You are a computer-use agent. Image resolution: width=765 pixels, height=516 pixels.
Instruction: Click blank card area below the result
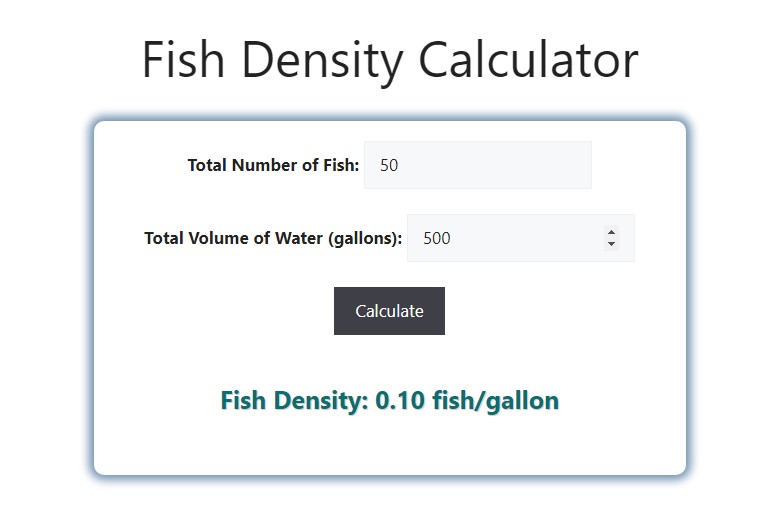[390, 446]
